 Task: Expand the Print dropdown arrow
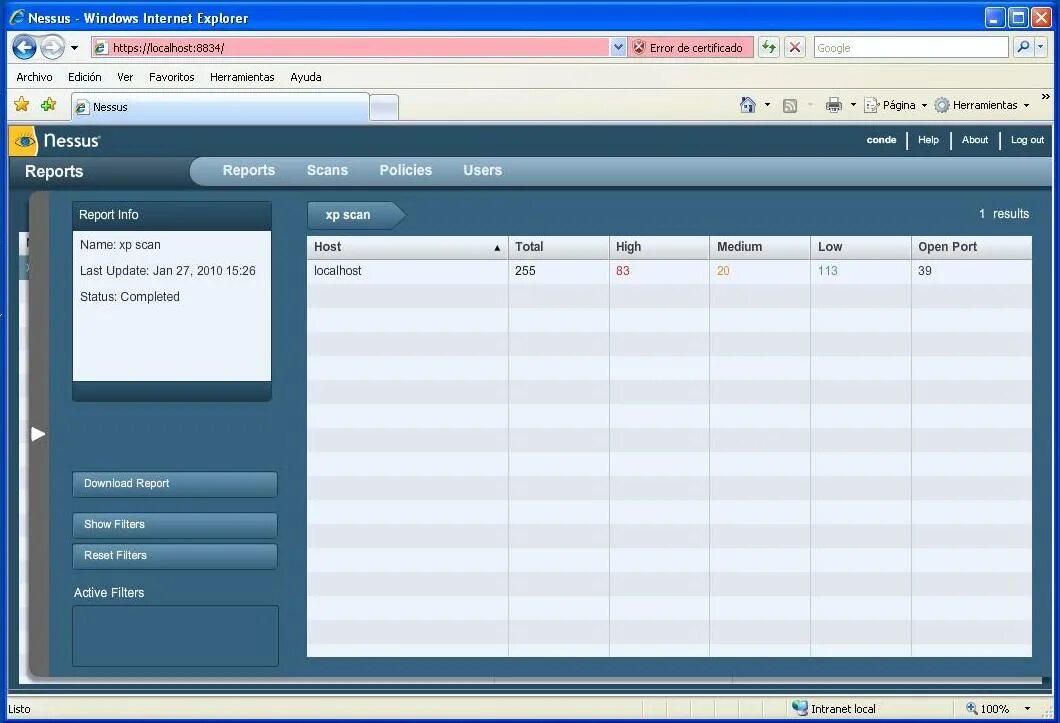[853, 105]
